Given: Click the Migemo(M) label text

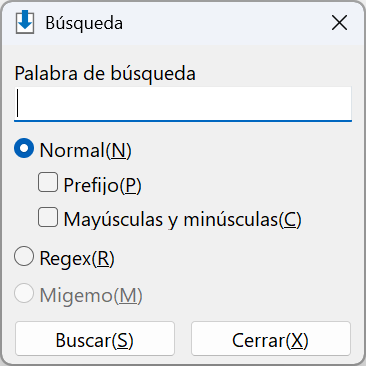Looking at the screenshot, I should [91, 296].
